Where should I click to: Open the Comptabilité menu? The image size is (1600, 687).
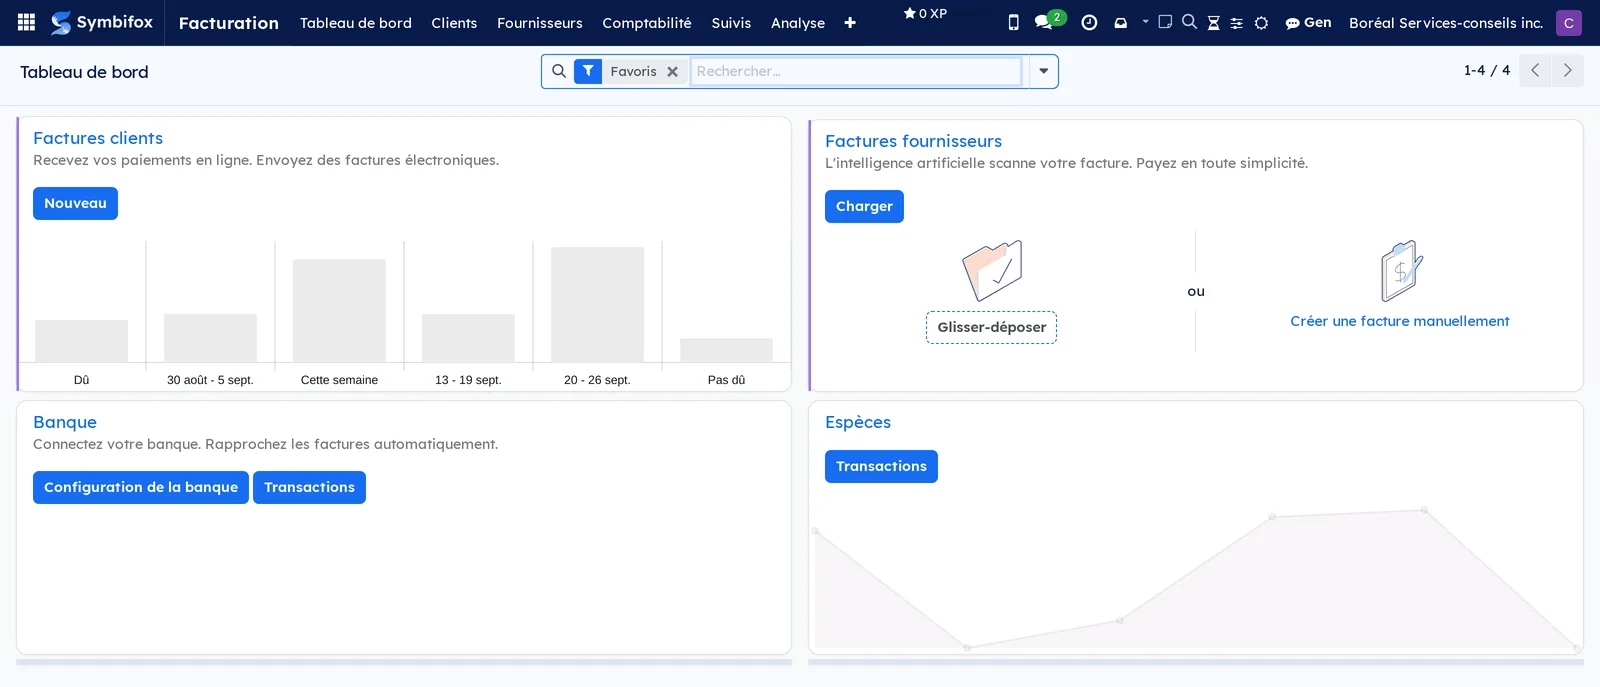tap(647, 23)
